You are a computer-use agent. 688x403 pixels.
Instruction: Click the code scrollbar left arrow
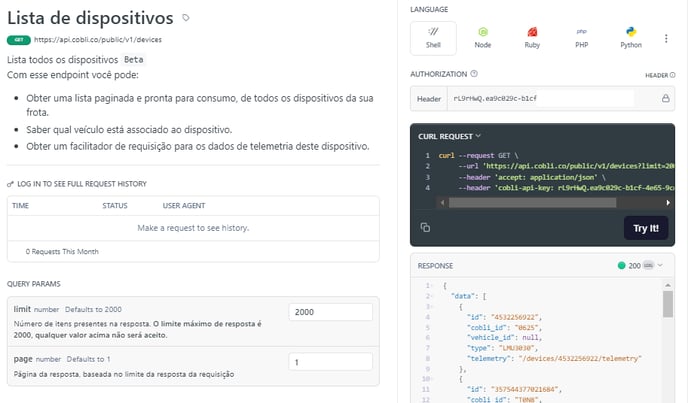tap(442, 202)
